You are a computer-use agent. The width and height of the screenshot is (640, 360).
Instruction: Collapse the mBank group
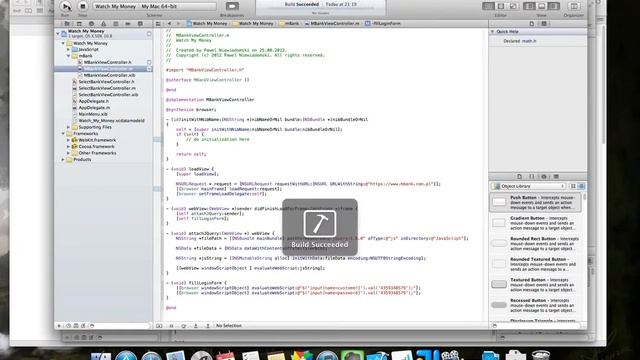pos(69,56)
